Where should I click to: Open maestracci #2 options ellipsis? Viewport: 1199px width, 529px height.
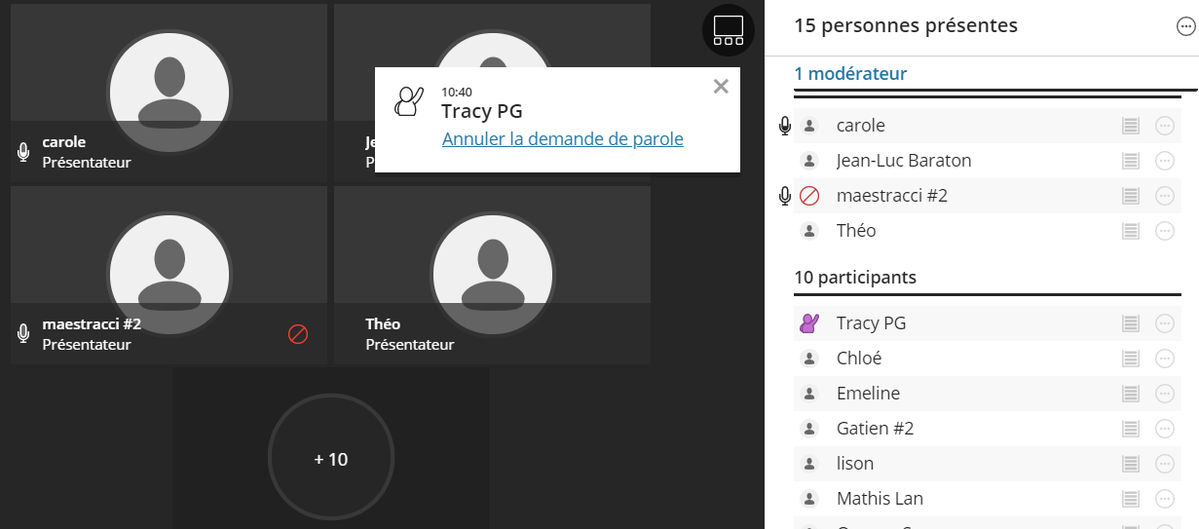coord(1165,196)
